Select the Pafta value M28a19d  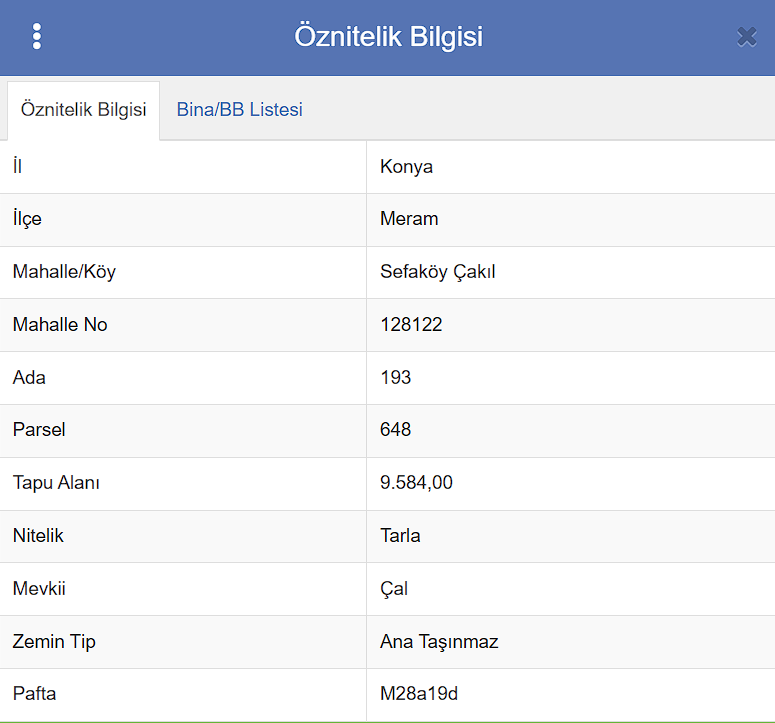[x=419, y=694]
